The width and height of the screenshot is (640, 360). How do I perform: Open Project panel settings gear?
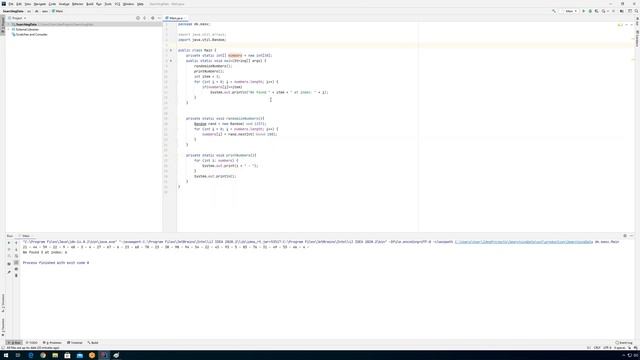[x=153, y=18]
